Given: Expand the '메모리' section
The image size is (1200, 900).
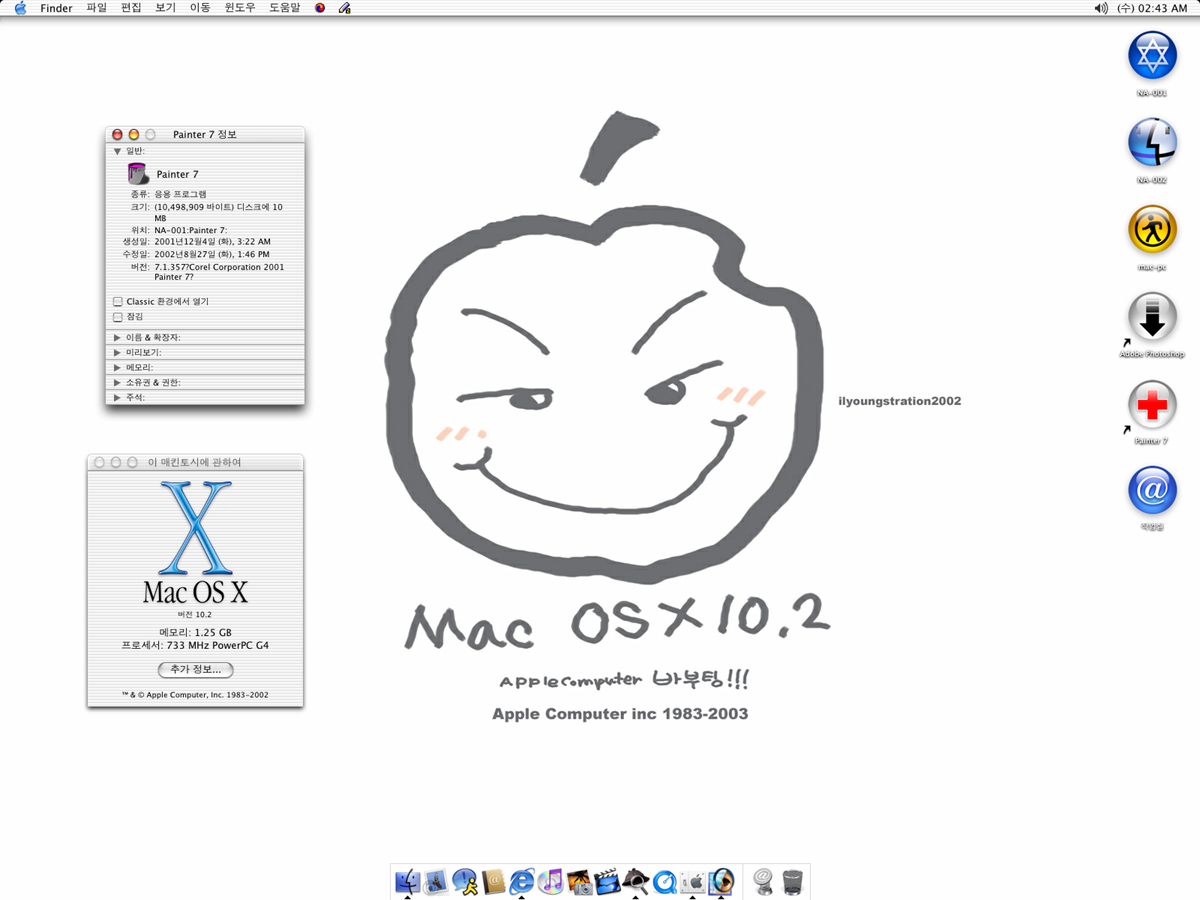Looking at the screenshot, I should click(x=117, y=367).
